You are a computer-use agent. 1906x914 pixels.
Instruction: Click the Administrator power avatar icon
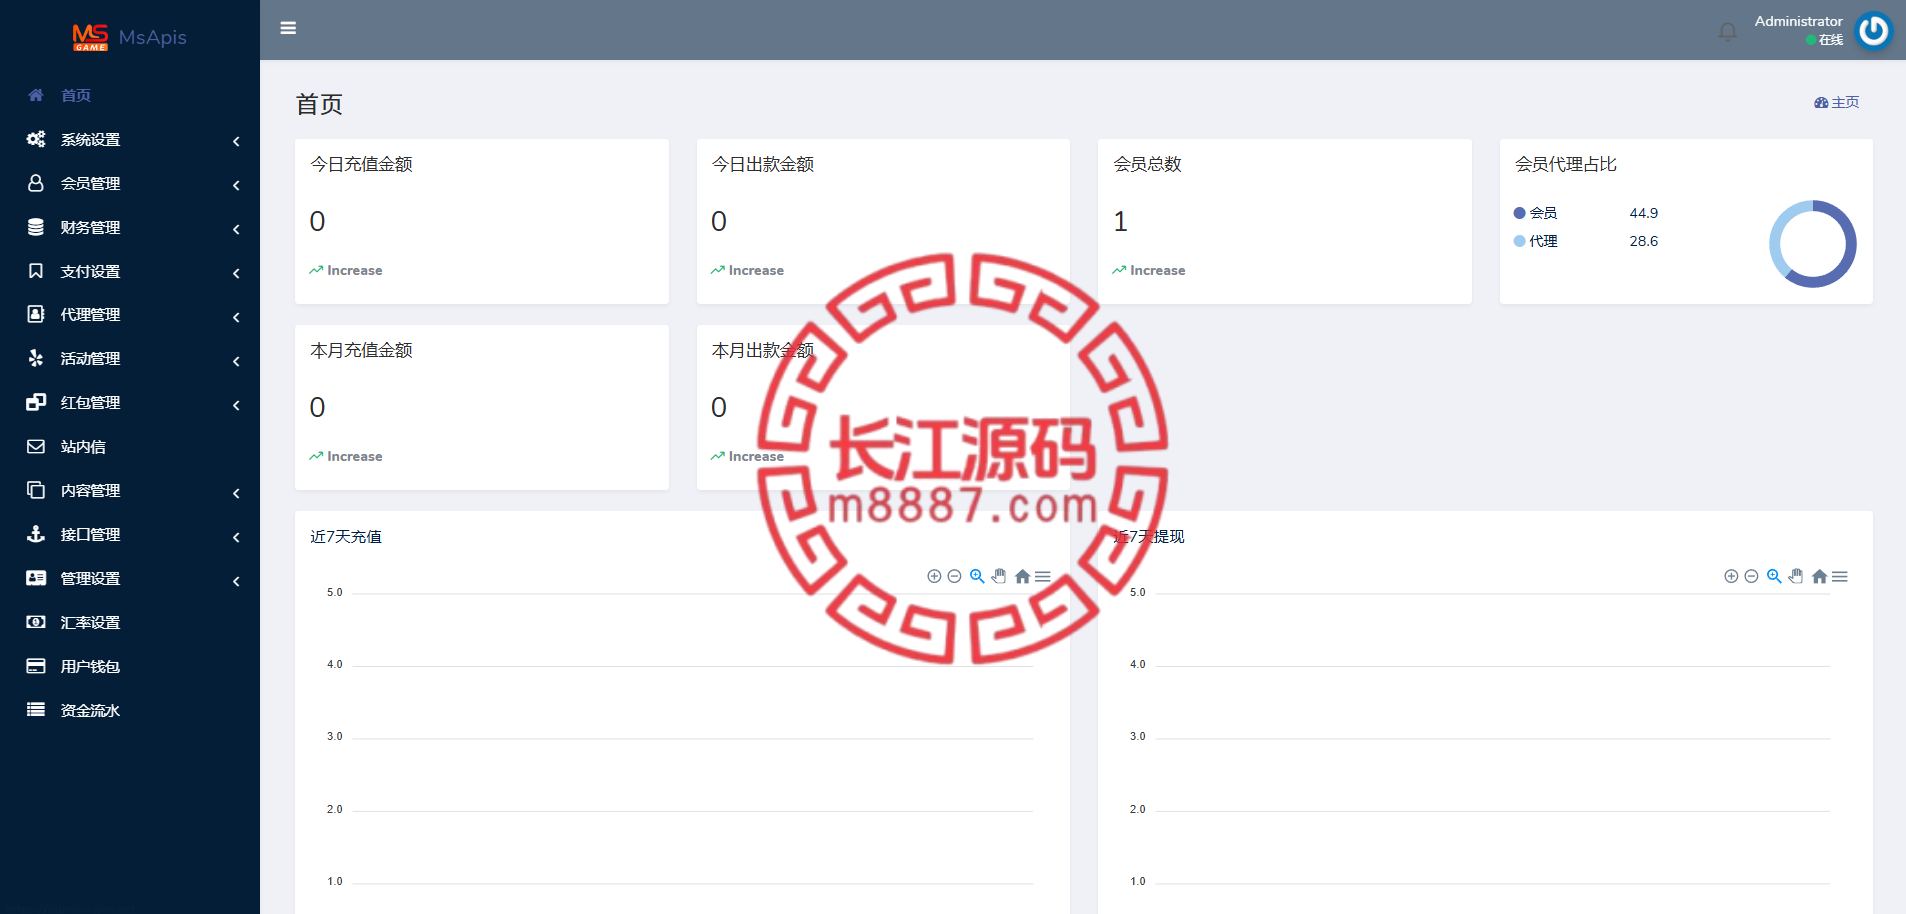pyautogui.click(x=1873, y=30)
